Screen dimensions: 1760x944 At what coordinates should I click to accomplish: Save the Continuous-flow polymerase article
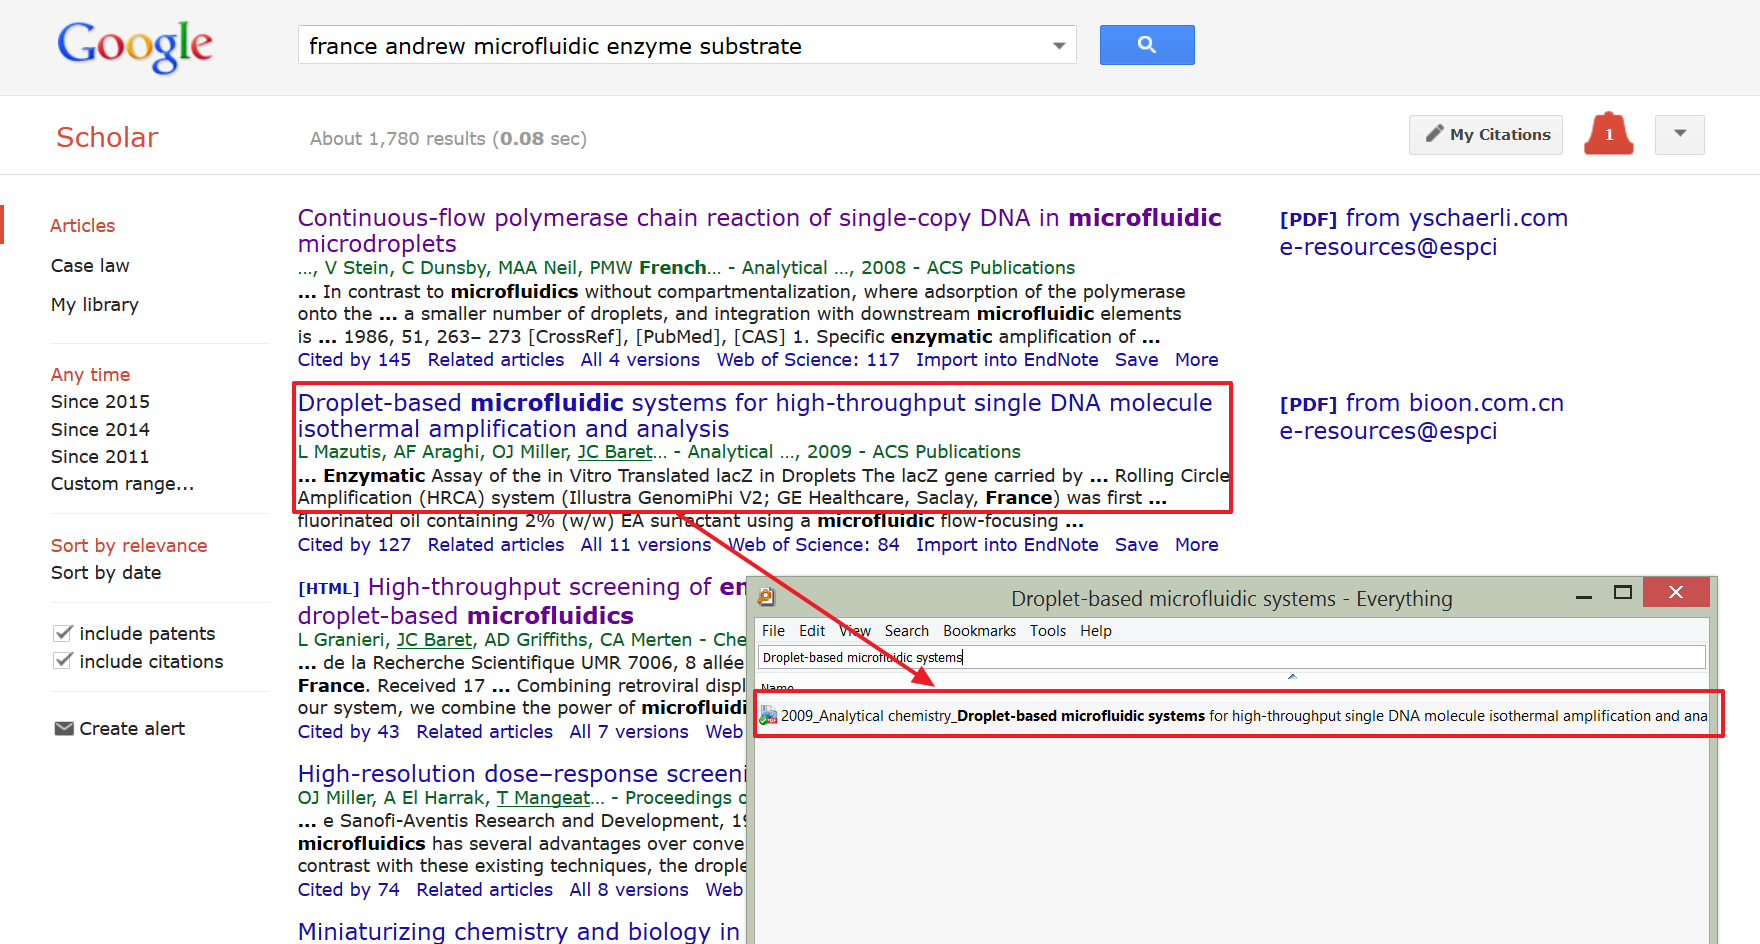pos(1137,360)
